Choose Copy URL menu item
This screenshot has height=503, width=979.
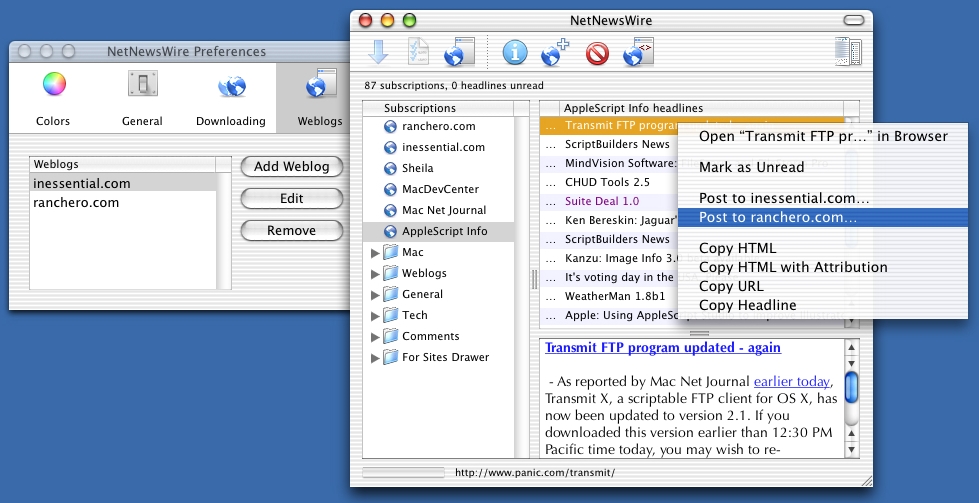pos(823,286)
